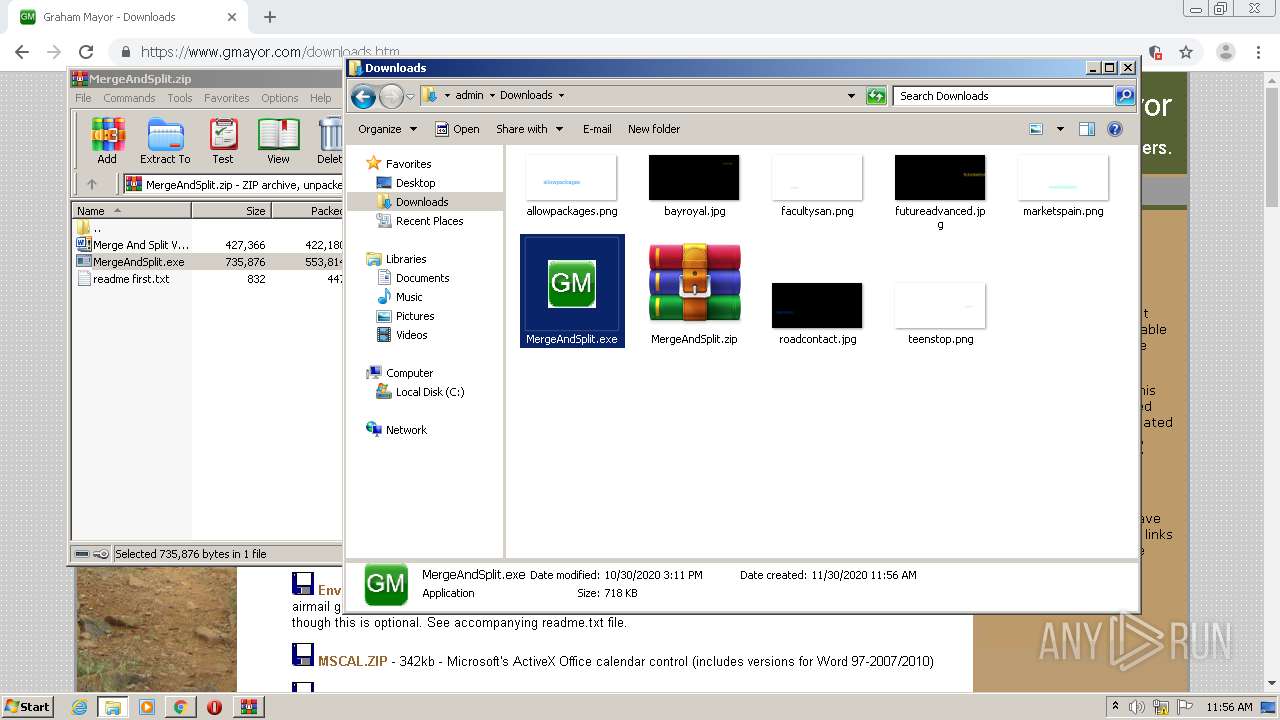Open the Windows Start button
1280x720 pixels.
pos(27,707)
